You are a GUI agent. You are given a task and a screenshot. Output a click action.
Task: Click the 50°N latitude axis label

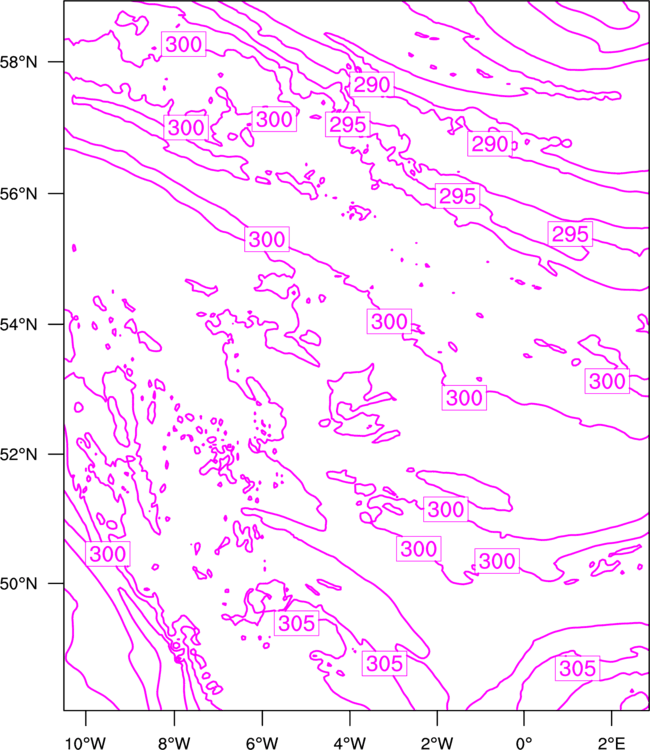tap(18, 584)
